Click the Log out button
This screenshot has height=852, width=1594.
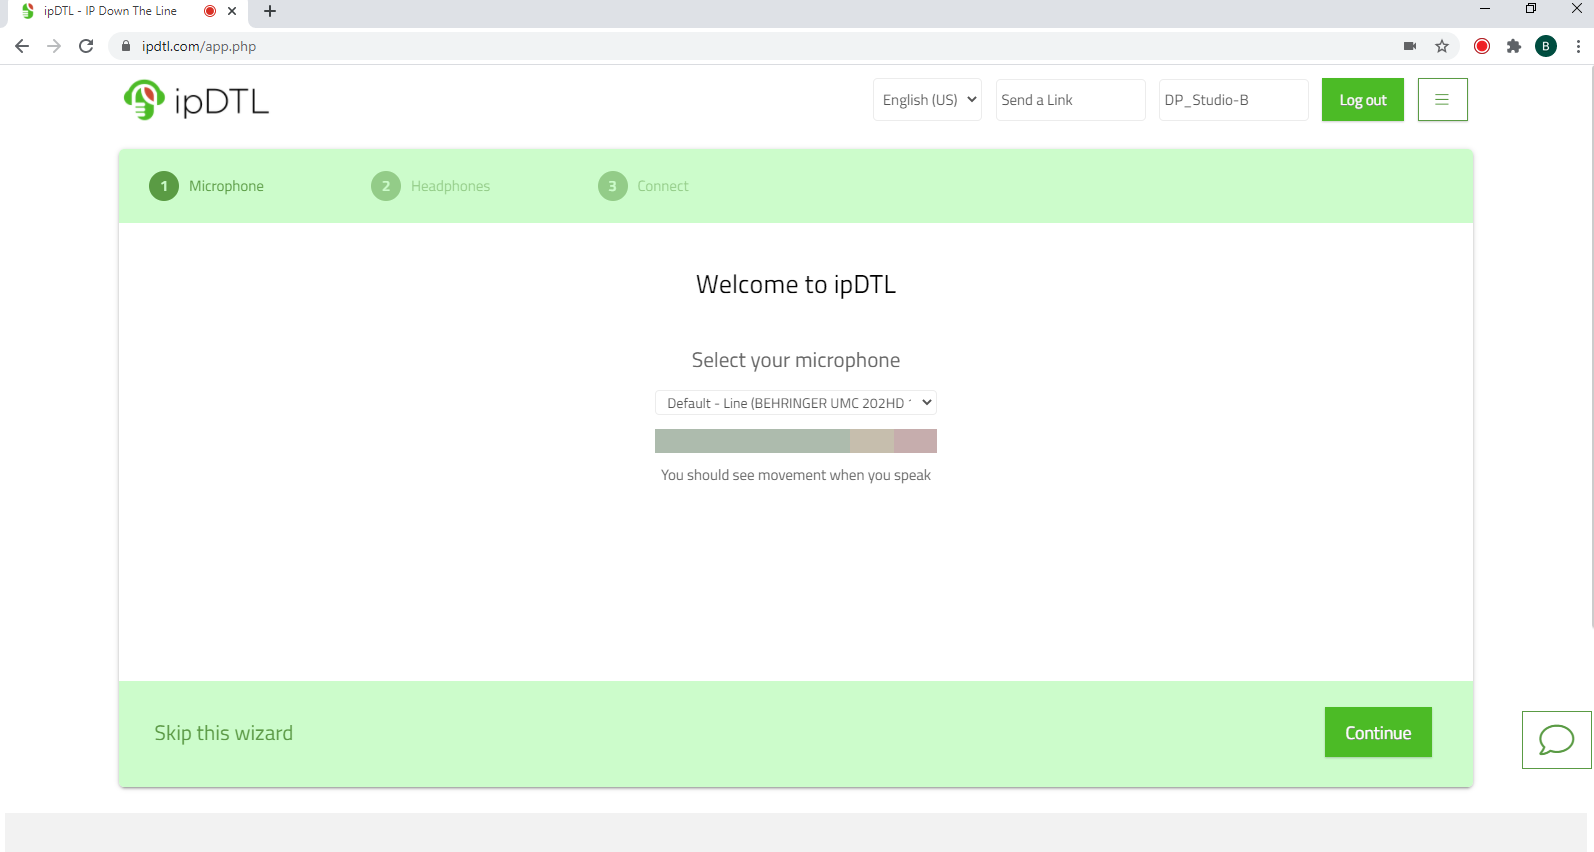[x=1363, y=100]
